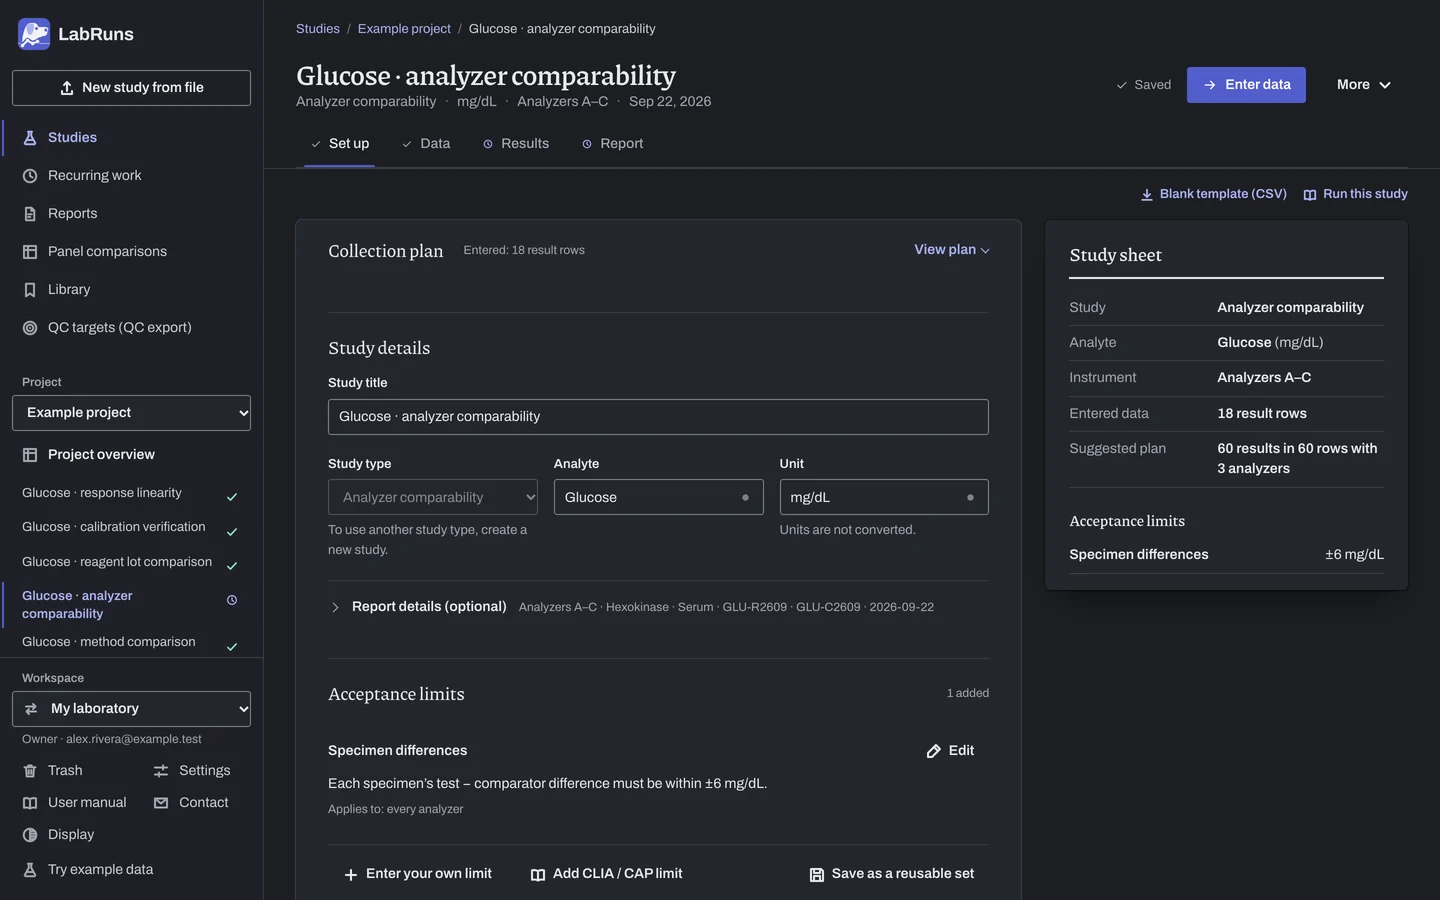Click the Try example data flask icon
The width and height of the screenshot is (1440, 900).
click(x=30, y=870)
